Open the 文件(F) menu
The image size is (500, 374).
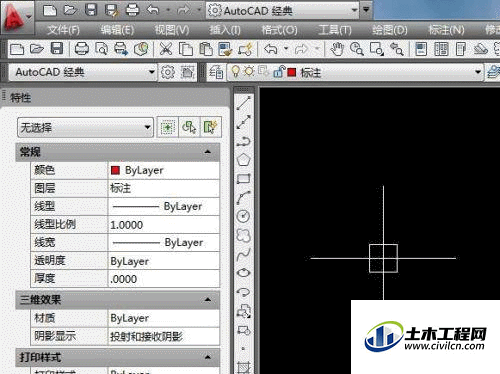pyautogui.click(x=63, y=30)
